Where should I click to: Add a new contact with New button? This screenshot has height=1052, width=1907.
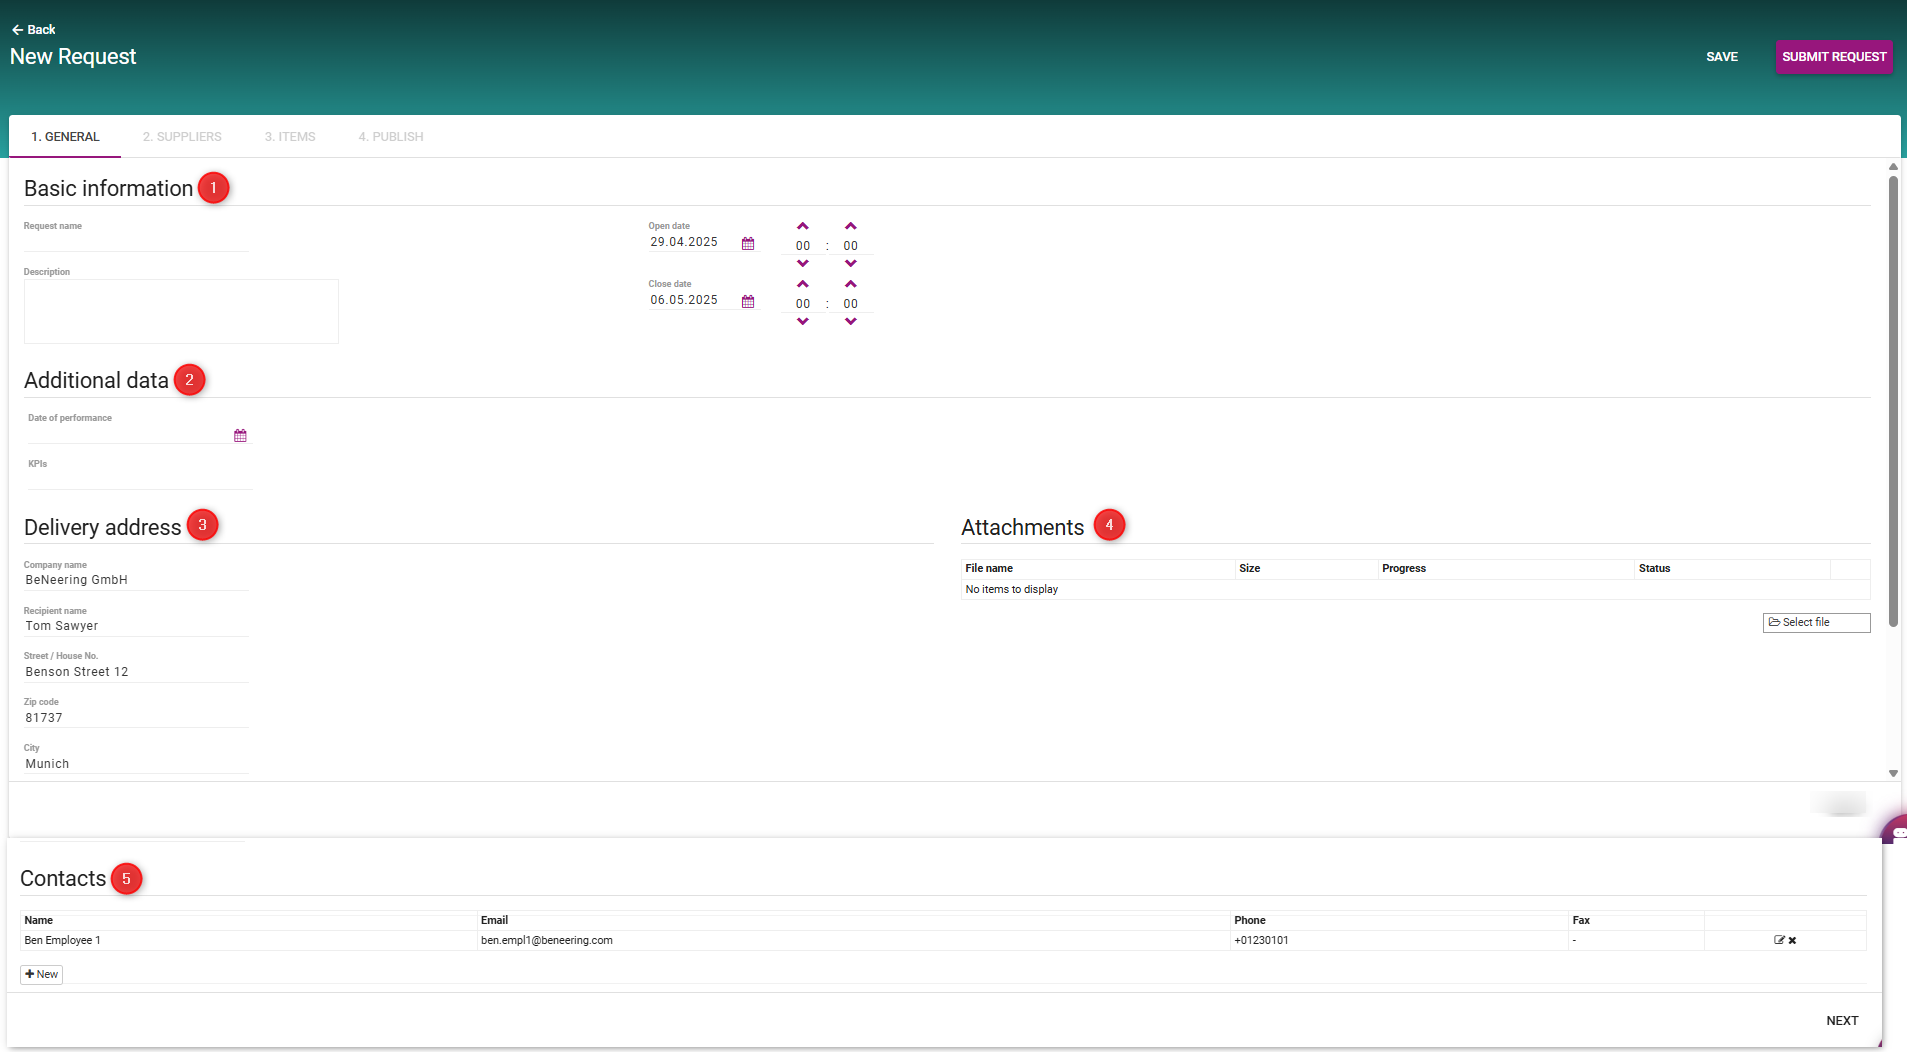[42, 974]
